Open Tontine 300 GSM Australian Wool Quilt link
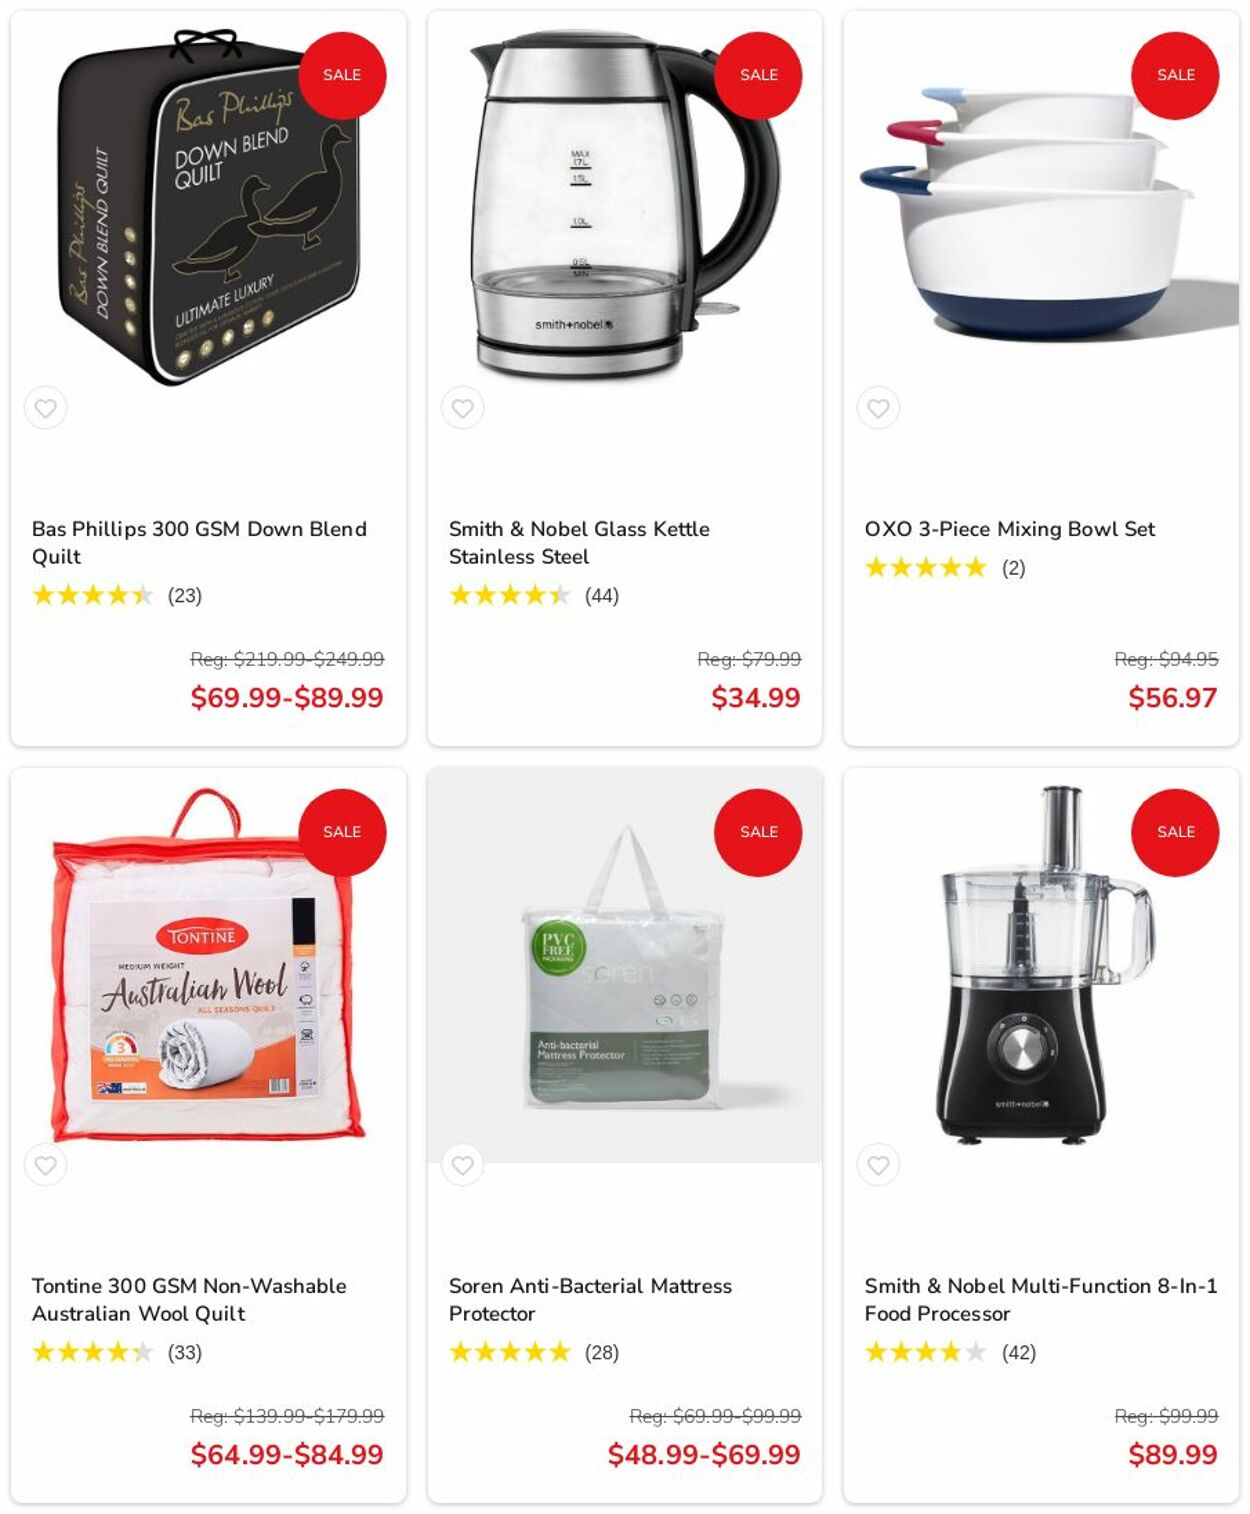Image resolution: width=1250 pixels, height=1514 pixels. click(189, 1299)
